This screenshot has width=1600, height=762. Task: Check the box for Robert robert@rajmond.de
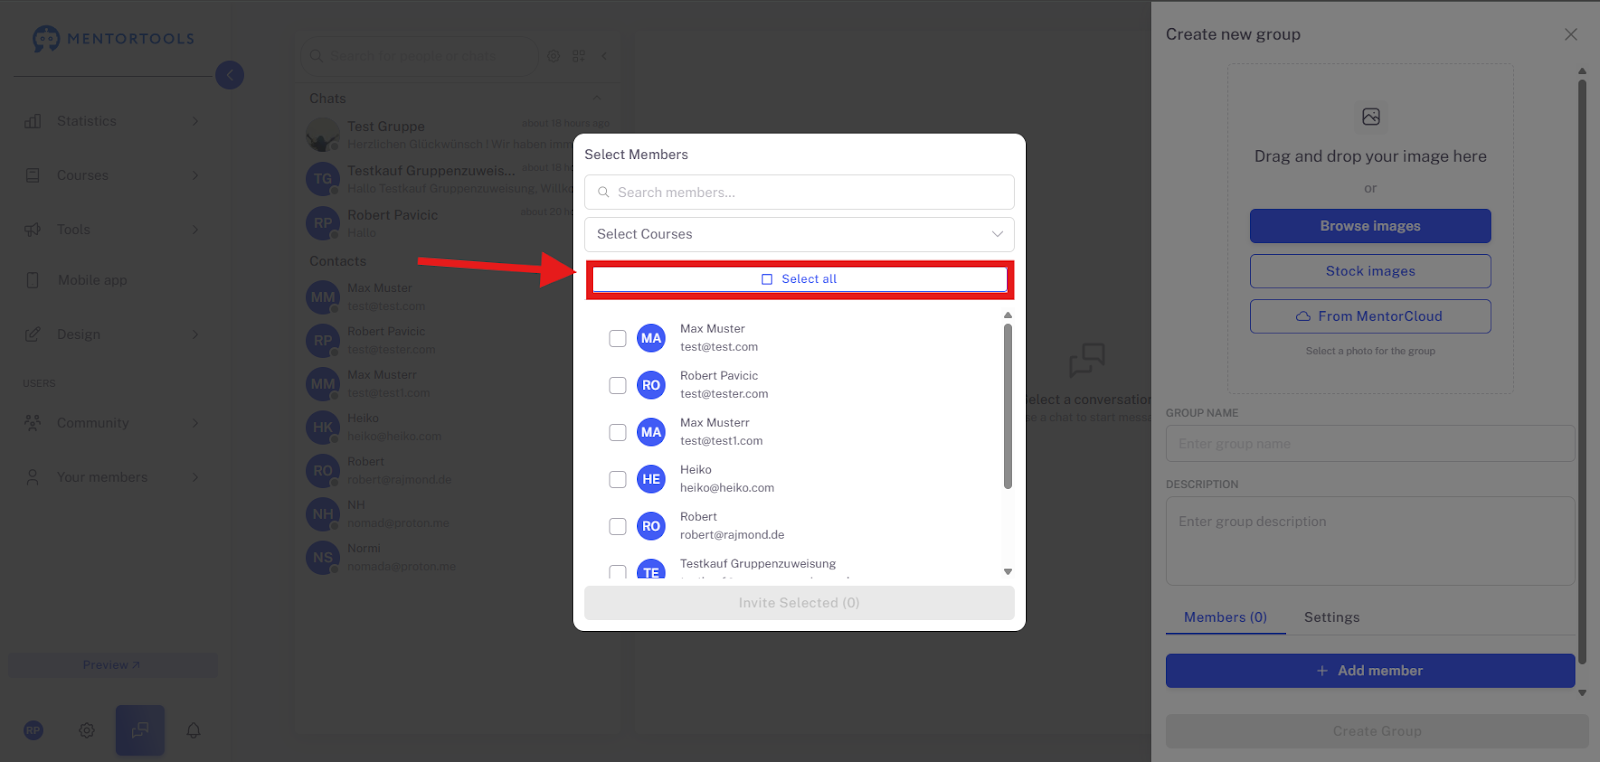click(618, 526)
